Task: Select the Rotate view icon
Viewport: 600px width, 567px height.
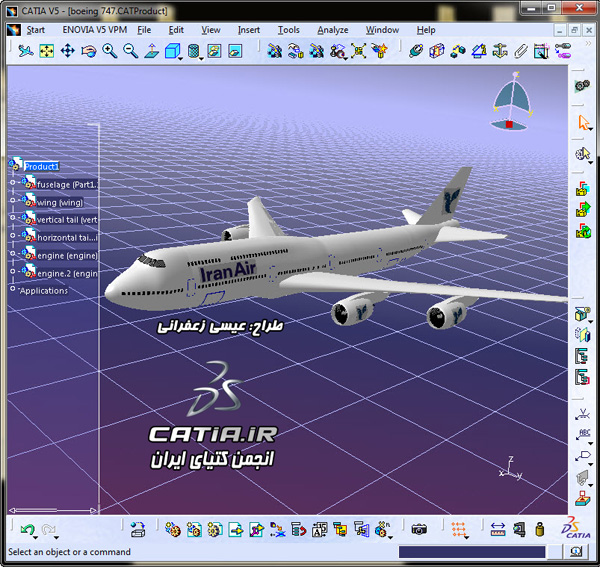Action: point(88,51)
